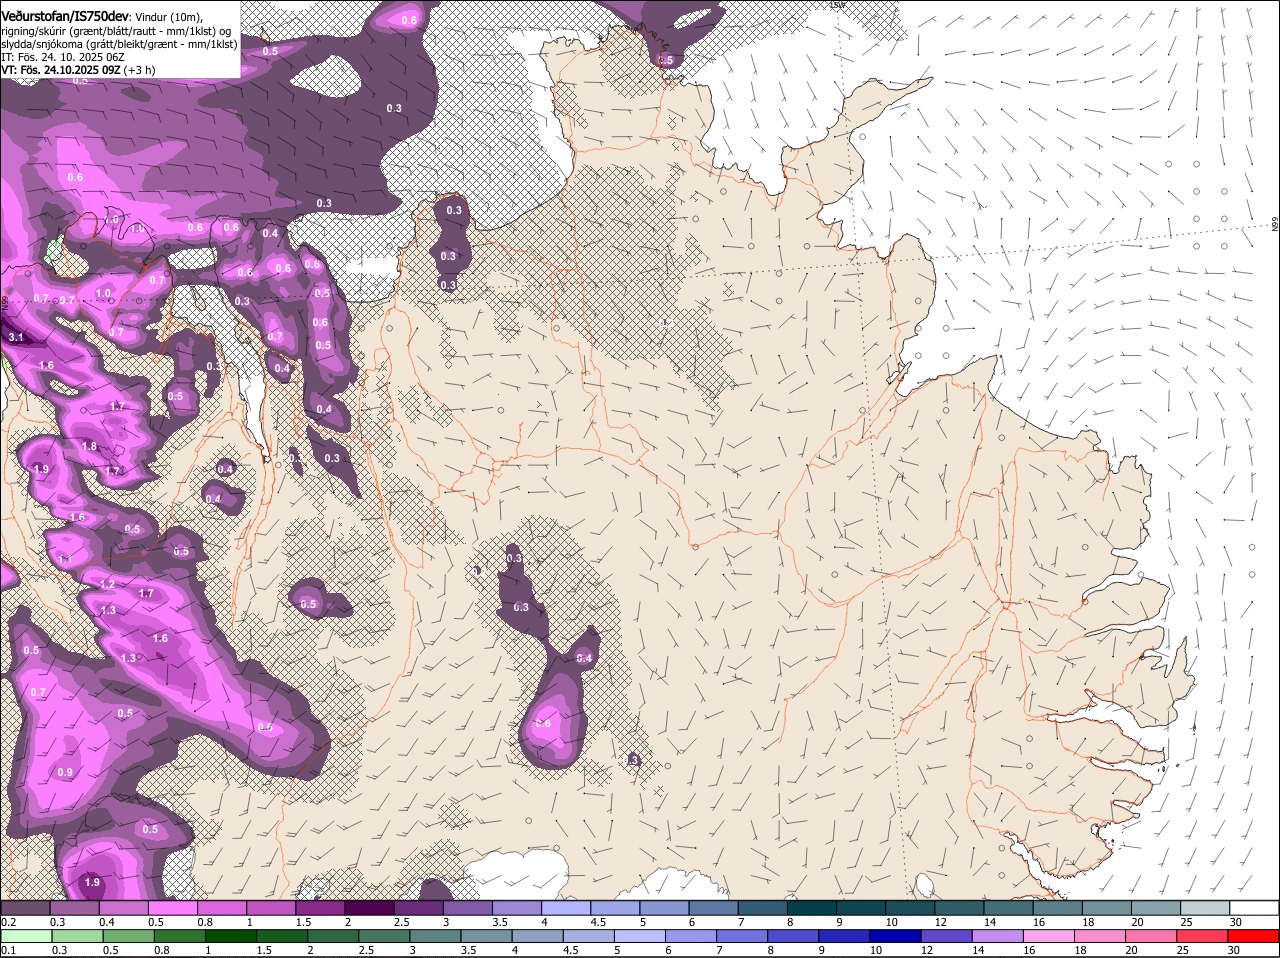Click the 3.1 precipitation value on the map
The height and width of the screenshot is (958, 1280).
(16, 338)
